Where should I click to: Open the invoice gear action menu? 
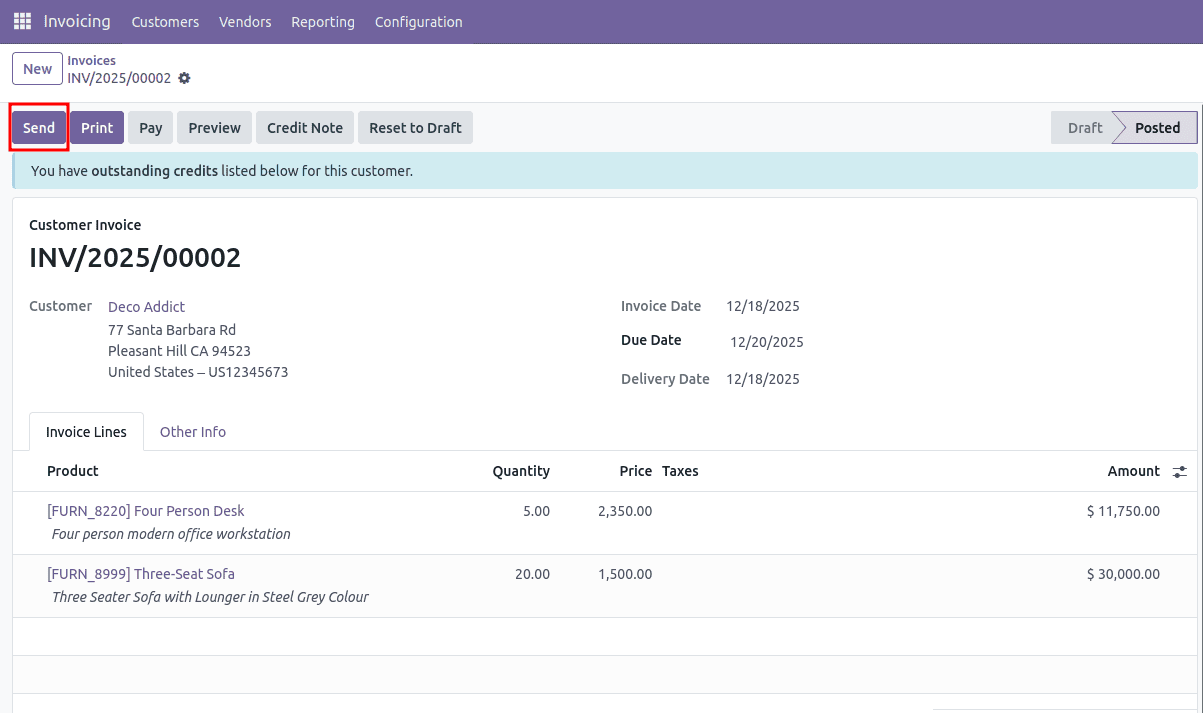[x=184, y=78]
